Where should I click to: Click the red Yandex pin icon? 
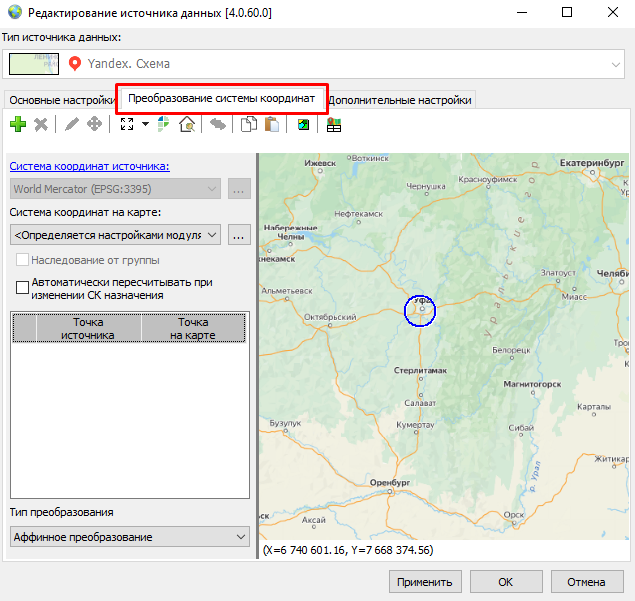(x=75, y=64)
